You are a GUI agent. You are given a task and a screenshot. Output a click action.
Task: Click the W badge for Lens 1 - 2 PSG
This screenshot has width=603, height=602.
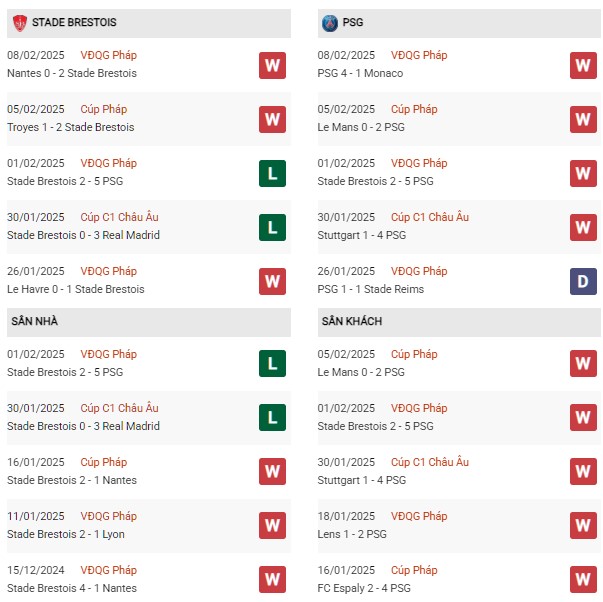[x=583, y=525]
